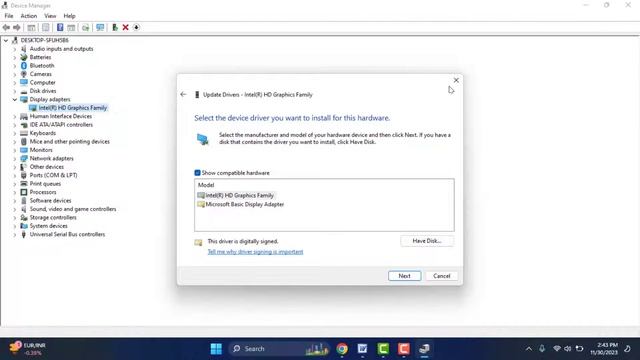
Task: Show hidden system tray icons chevron
Action: click(x=529, y=349)
